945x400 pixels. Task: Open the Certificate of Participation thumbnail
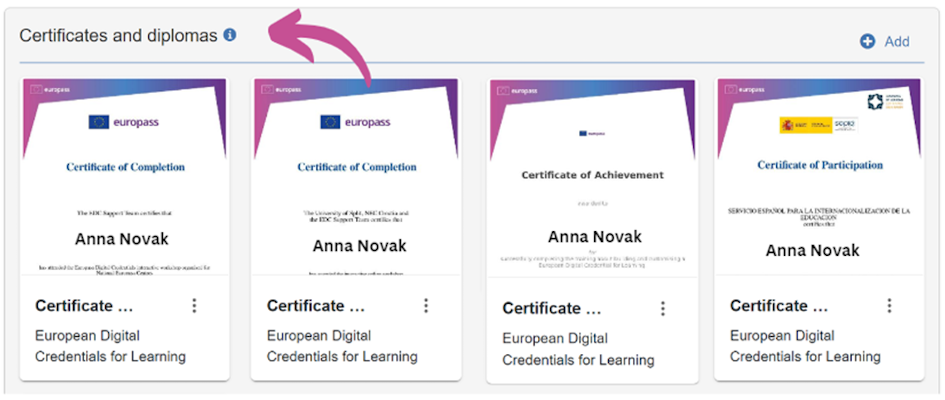(819, 177)
